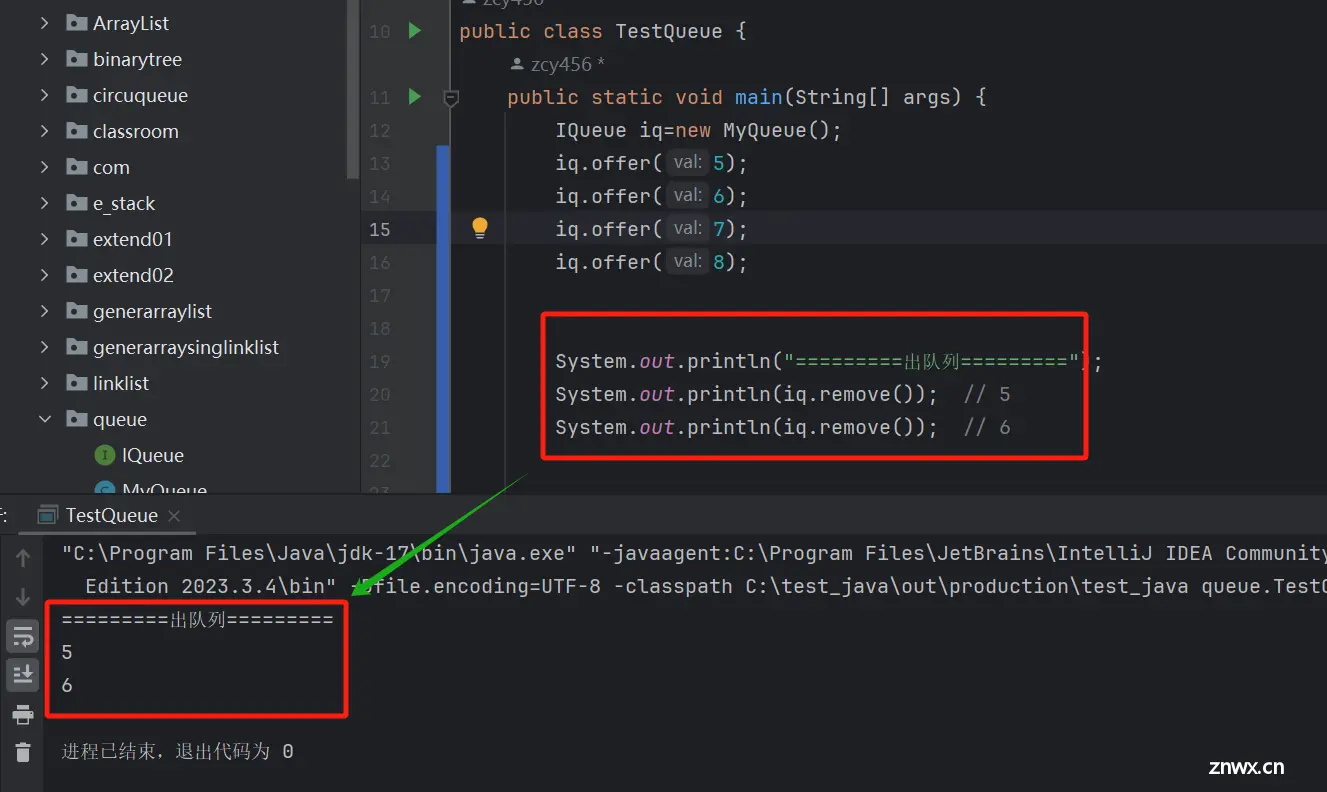Expand the circuqueue folder

(x=44, y=95)
